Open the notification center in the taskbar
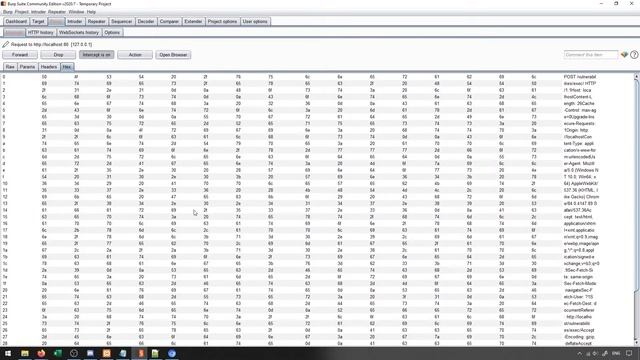This screenshot has height=360, width=640. click(629, 353)
